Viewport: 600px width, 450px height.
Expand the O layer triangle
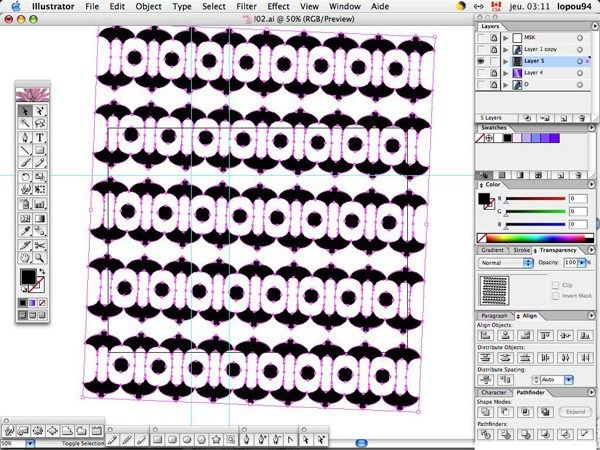506,85
